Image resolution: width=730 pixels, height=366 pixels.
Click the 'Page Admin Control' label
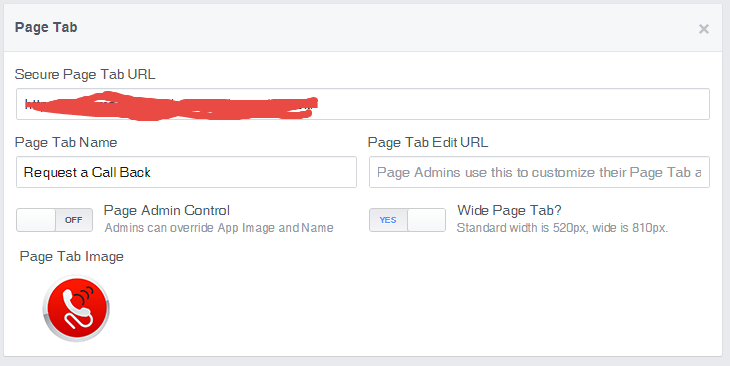(x=167, y=210)
